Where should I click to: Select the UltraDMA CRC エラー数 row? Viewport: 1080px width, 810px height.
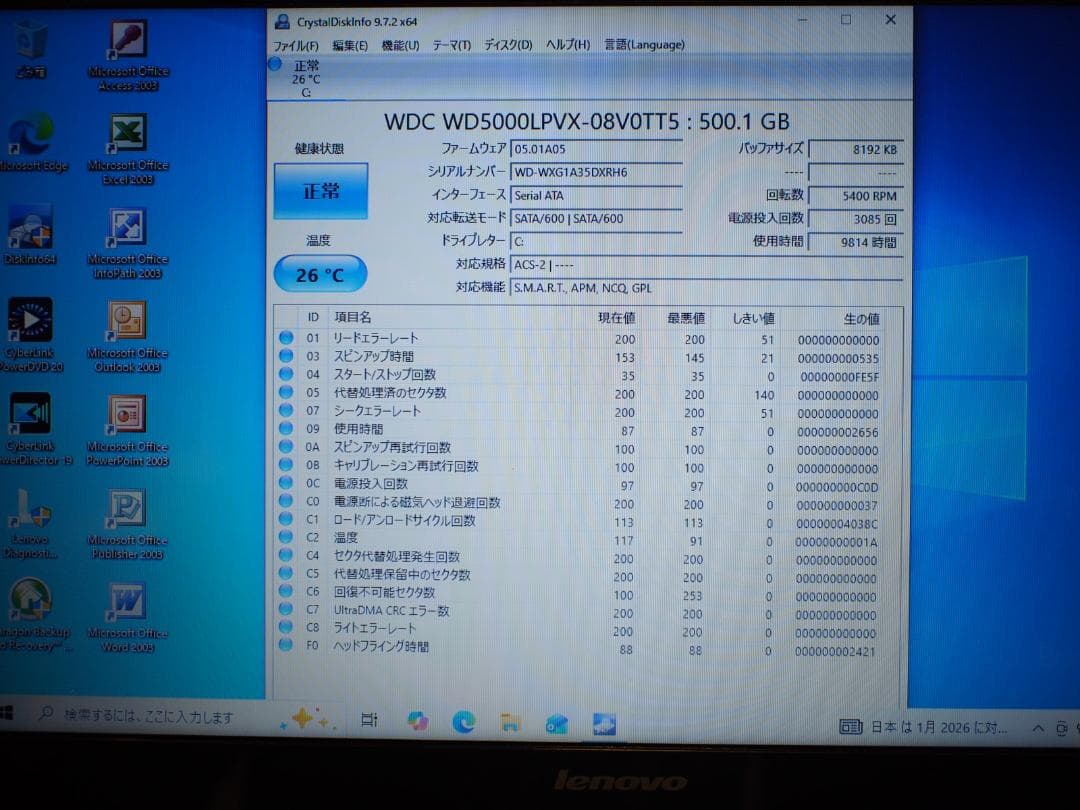tap(587, 611)
